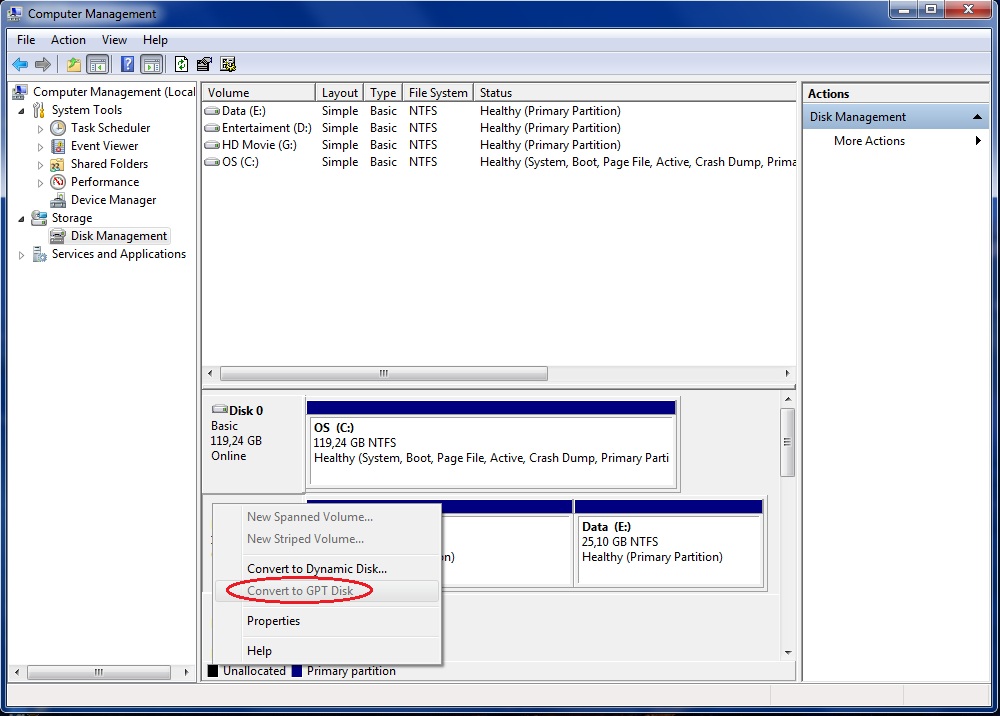
Task: Click the Data (E:) volume drive icon
Action: click(x=212, y=111)
